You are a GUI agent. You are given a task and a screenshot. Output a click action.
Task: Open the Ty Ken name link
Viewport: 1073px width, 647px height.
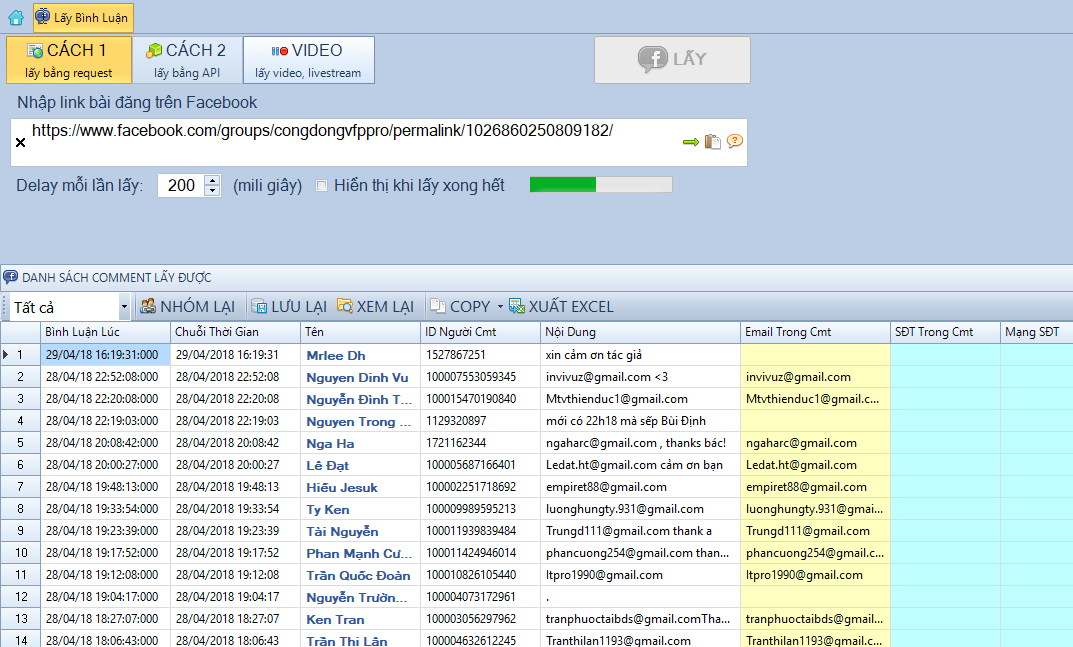[x=327, y=509]
